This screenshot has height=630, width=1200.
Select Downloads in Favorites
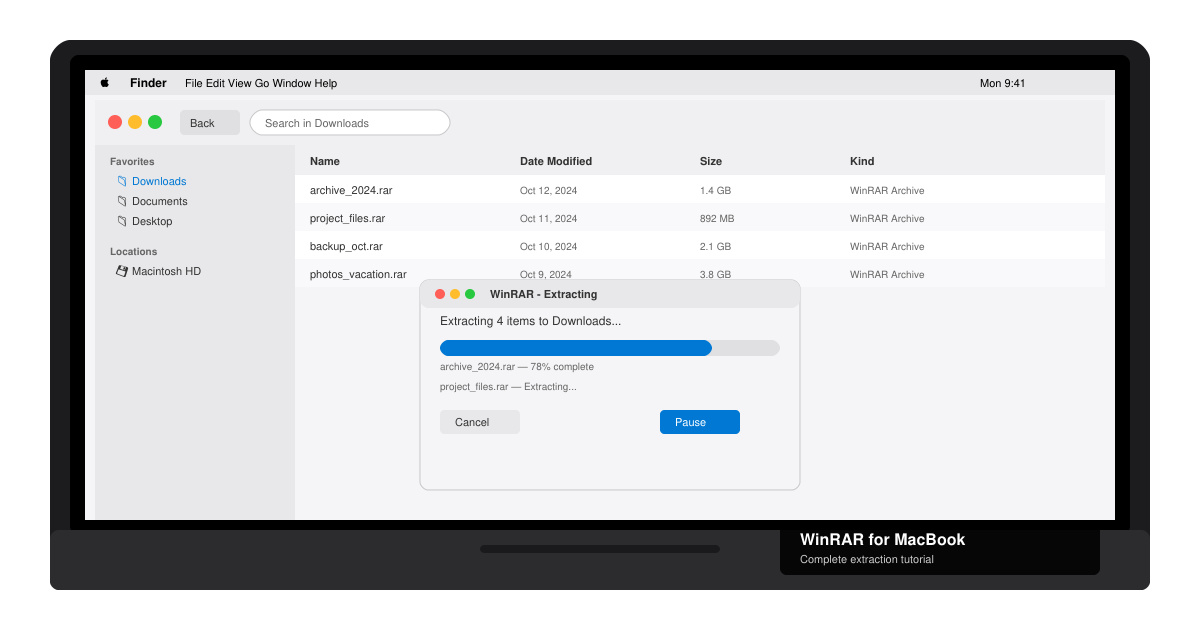[x=159, y=181]
